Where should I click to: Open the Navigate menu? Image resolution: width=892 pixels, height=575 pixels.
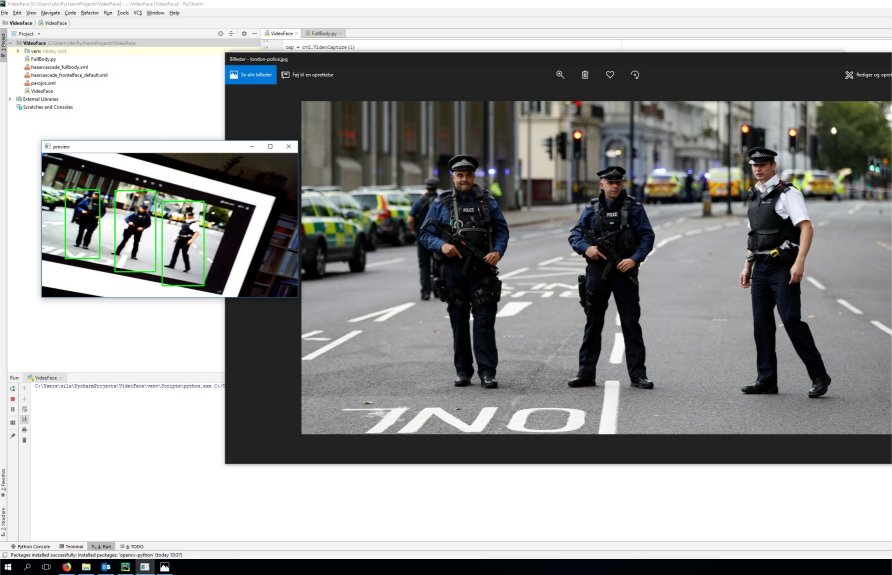[50, 13]
